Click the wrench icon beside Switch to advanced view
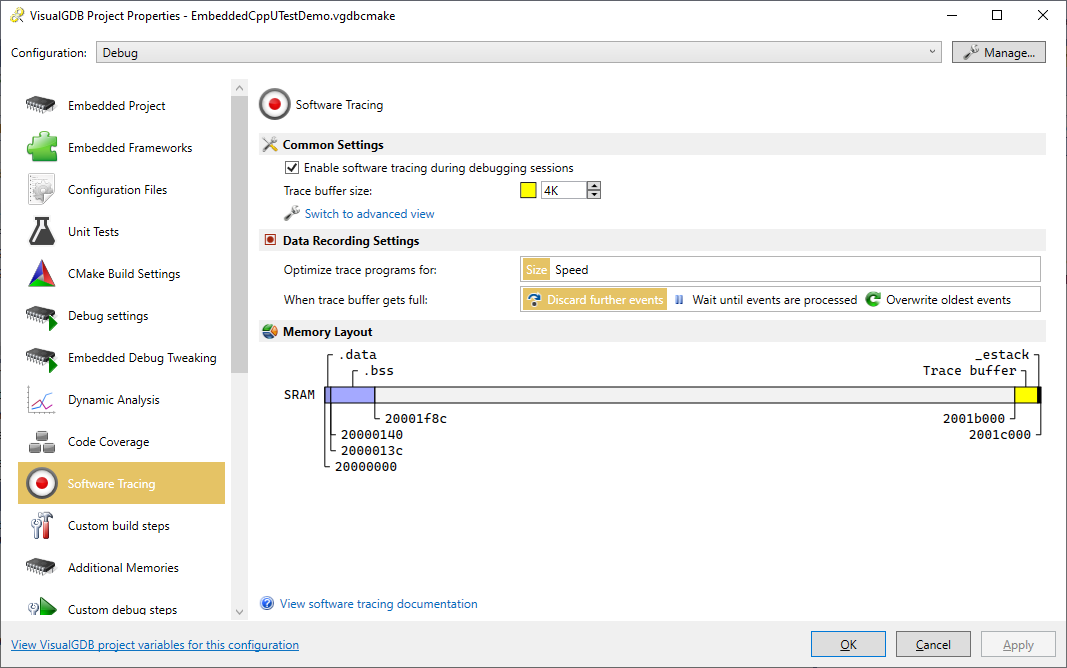This screenshot has width=1067, height=668. coord(292,214)
